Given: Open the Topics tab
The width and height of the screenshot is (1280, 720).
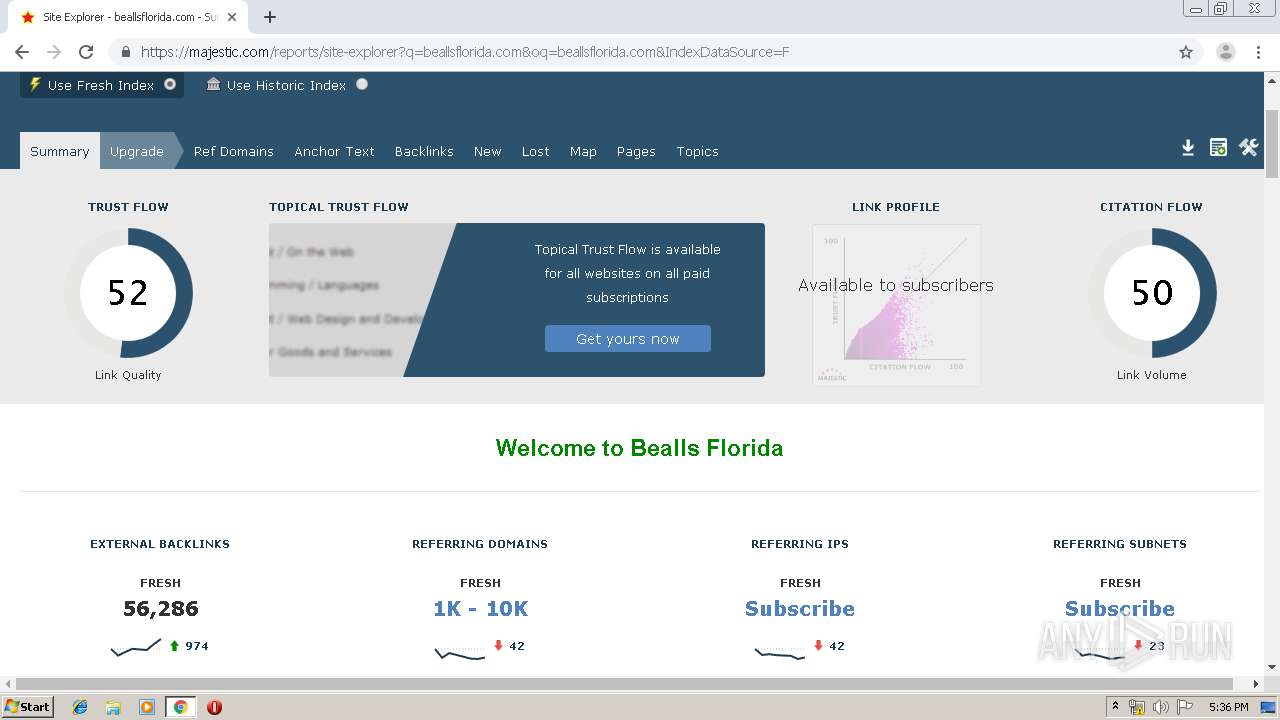Looking at the screenshot, I should pos(697,151).
